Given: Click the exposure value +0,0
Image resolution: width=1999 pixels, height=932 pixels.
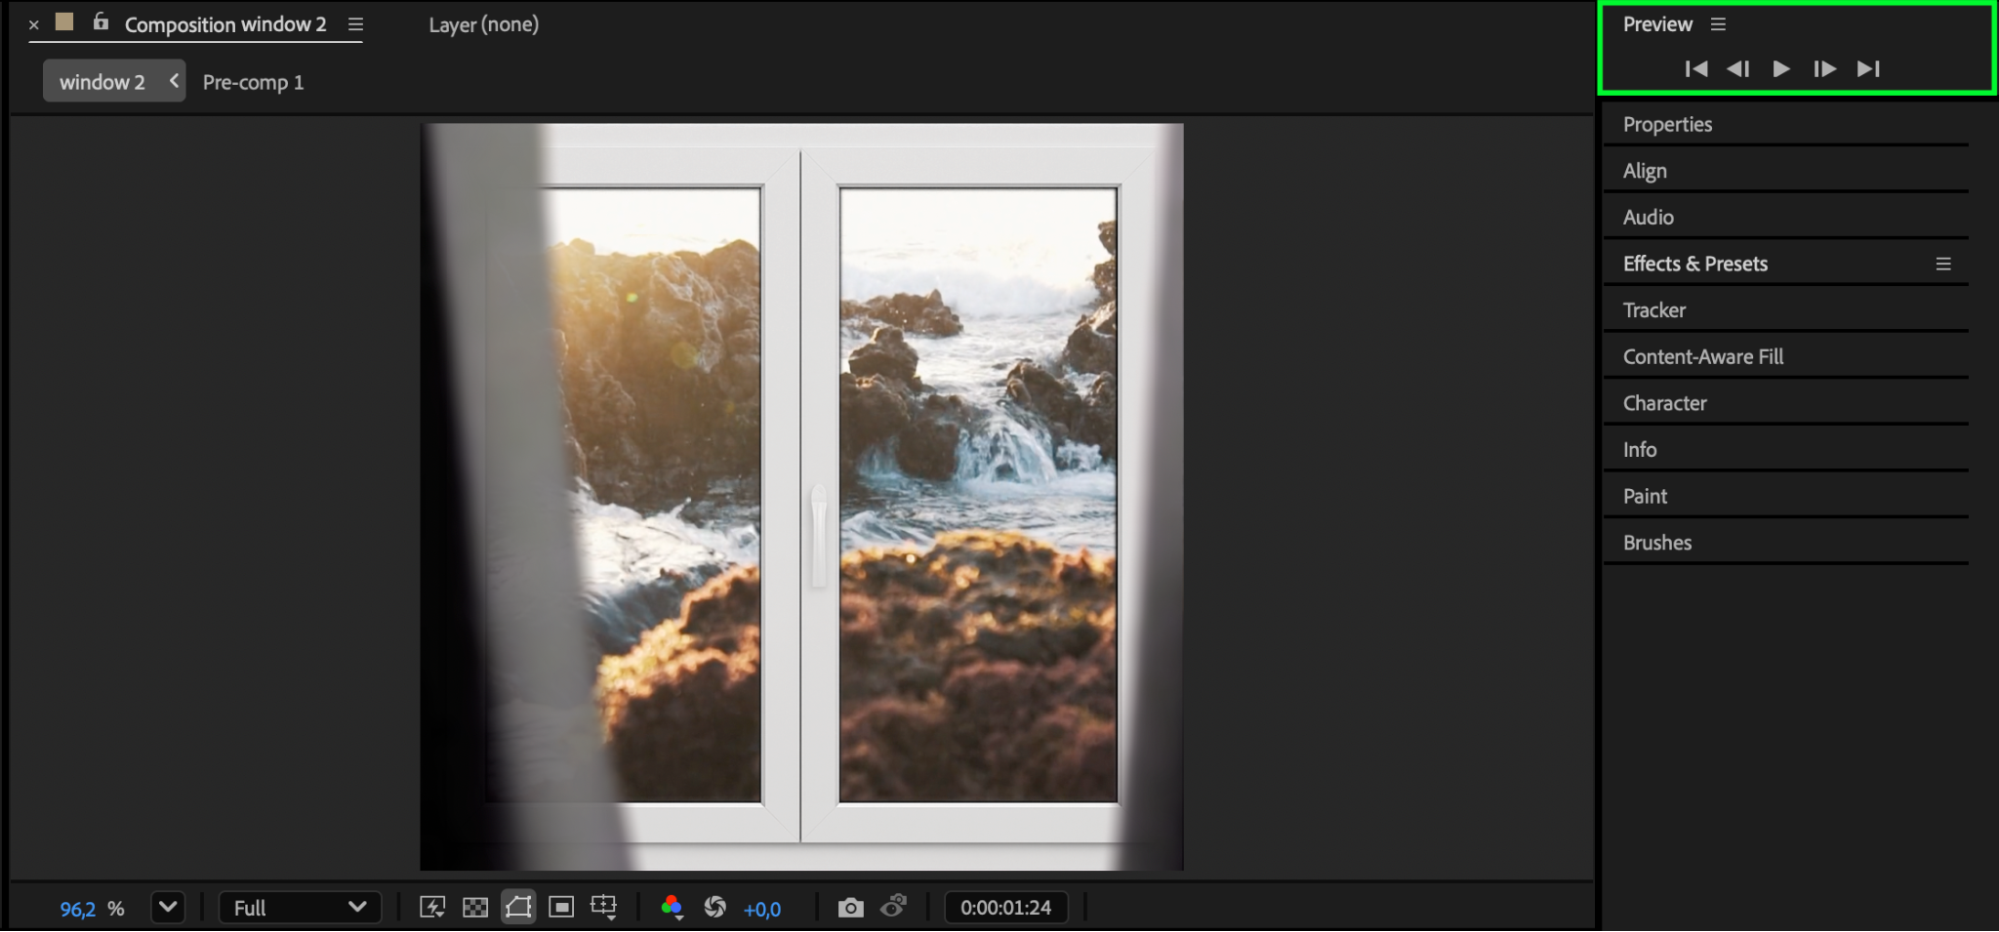Looking at the screenshot, I should tap(762, 909).
